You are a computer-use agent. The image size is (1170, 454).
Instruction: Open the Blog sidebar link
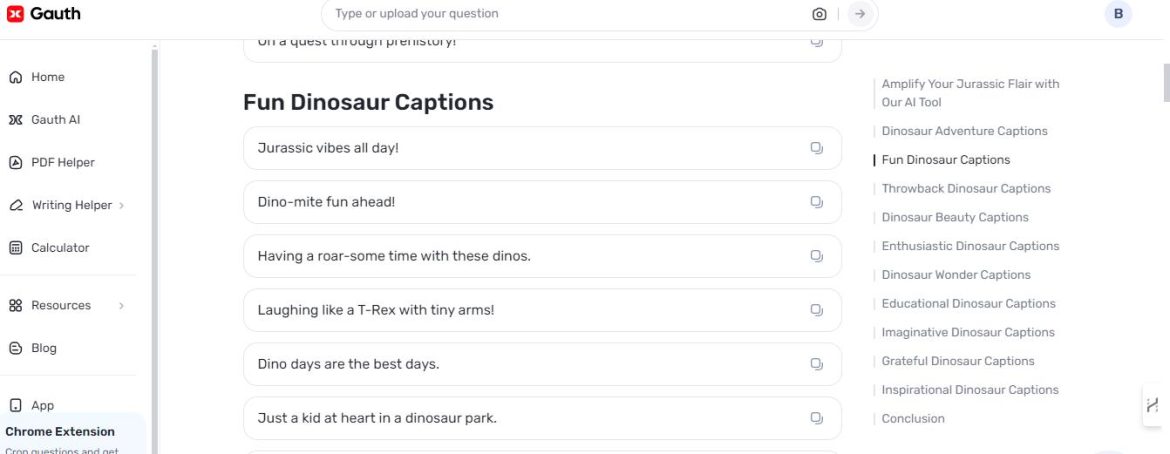click(43, 348)
